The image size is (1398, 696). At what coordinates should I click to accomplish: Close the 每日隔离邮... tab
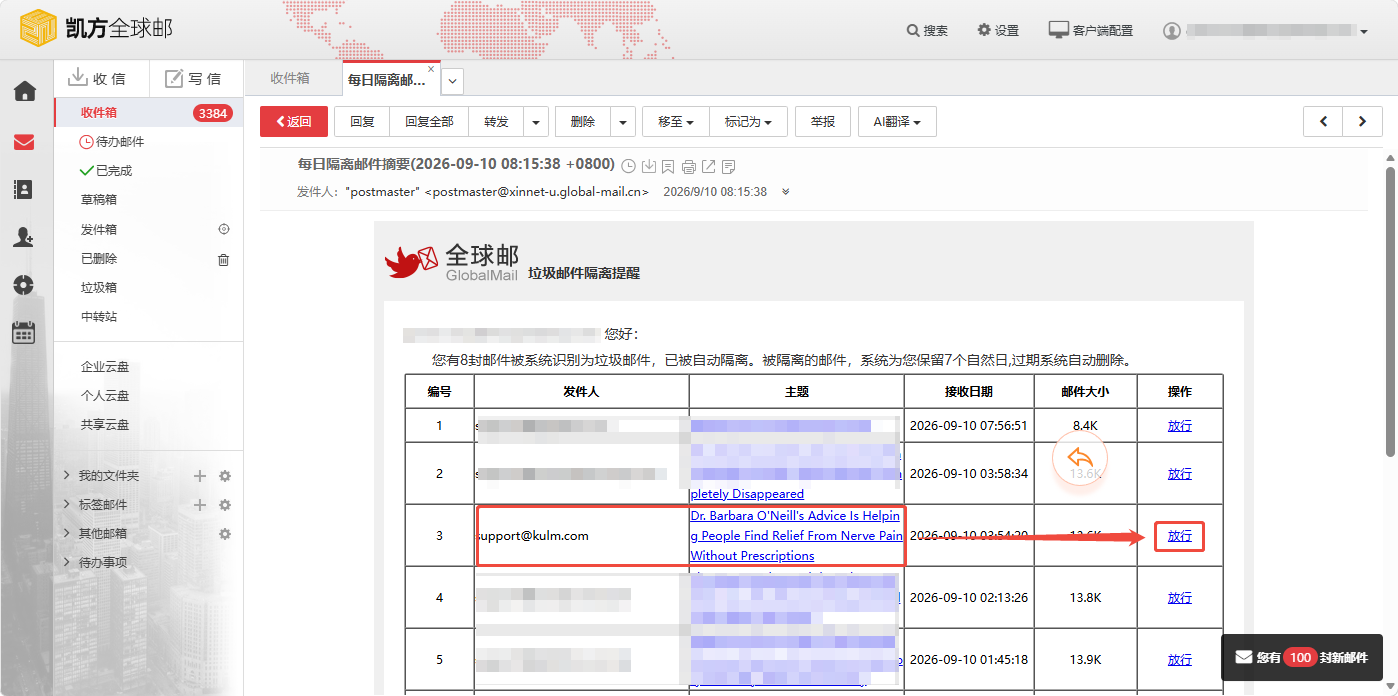click(431, 69)
